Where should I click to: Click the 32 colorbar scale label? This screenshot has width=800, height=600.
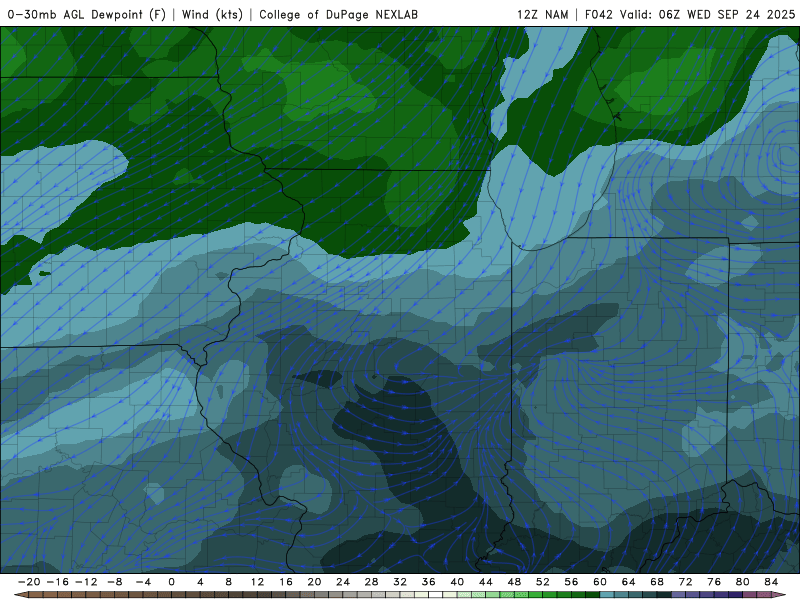(400, 582)
